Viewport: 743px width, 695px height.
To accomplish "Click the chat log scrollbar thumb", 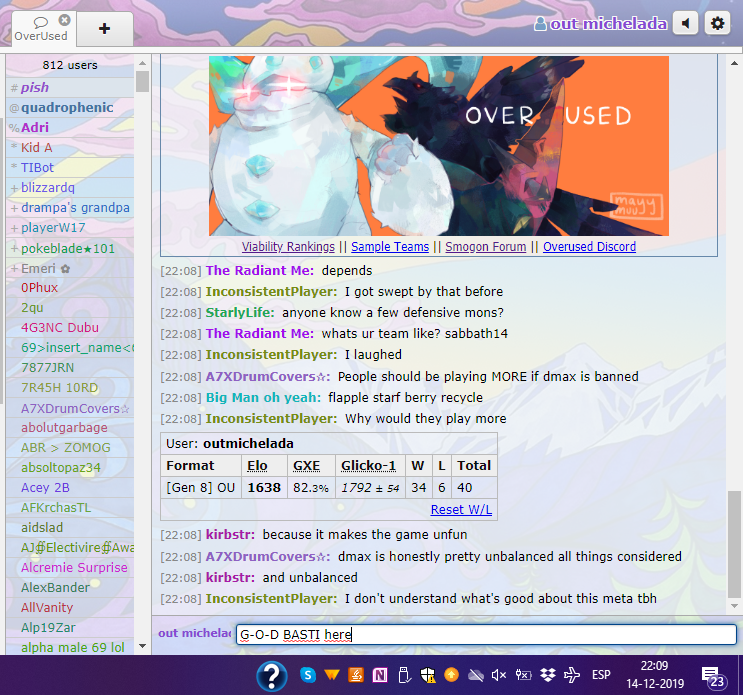I will click(x=734, y=545).
